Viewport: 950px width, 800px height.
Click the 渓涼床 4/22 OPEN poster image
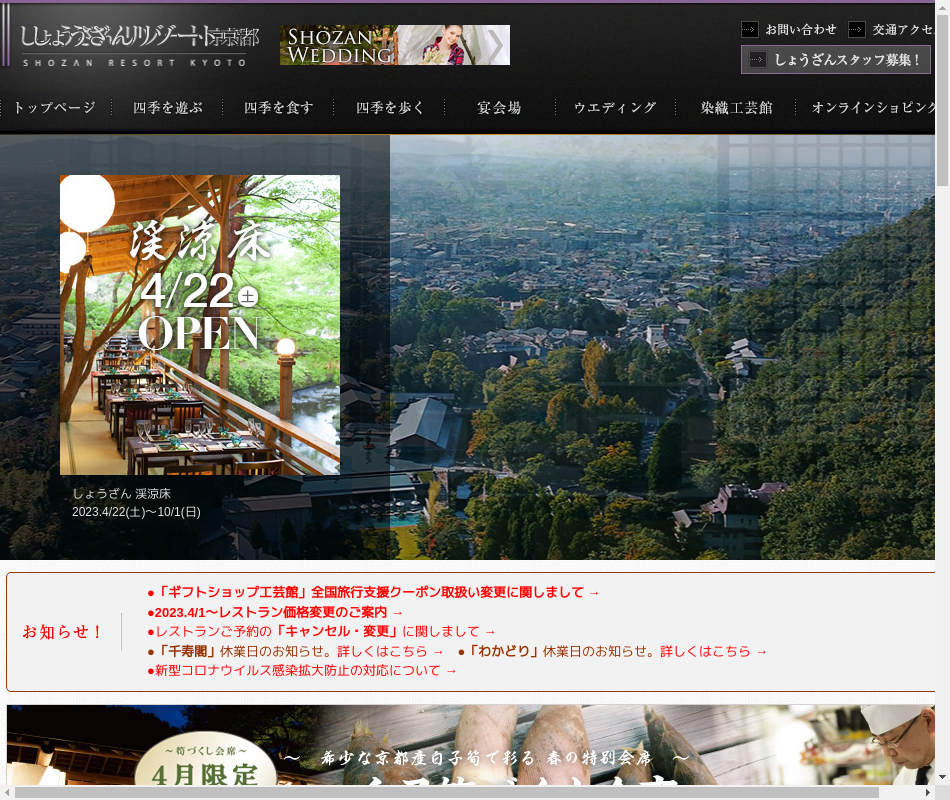[200, 325]
